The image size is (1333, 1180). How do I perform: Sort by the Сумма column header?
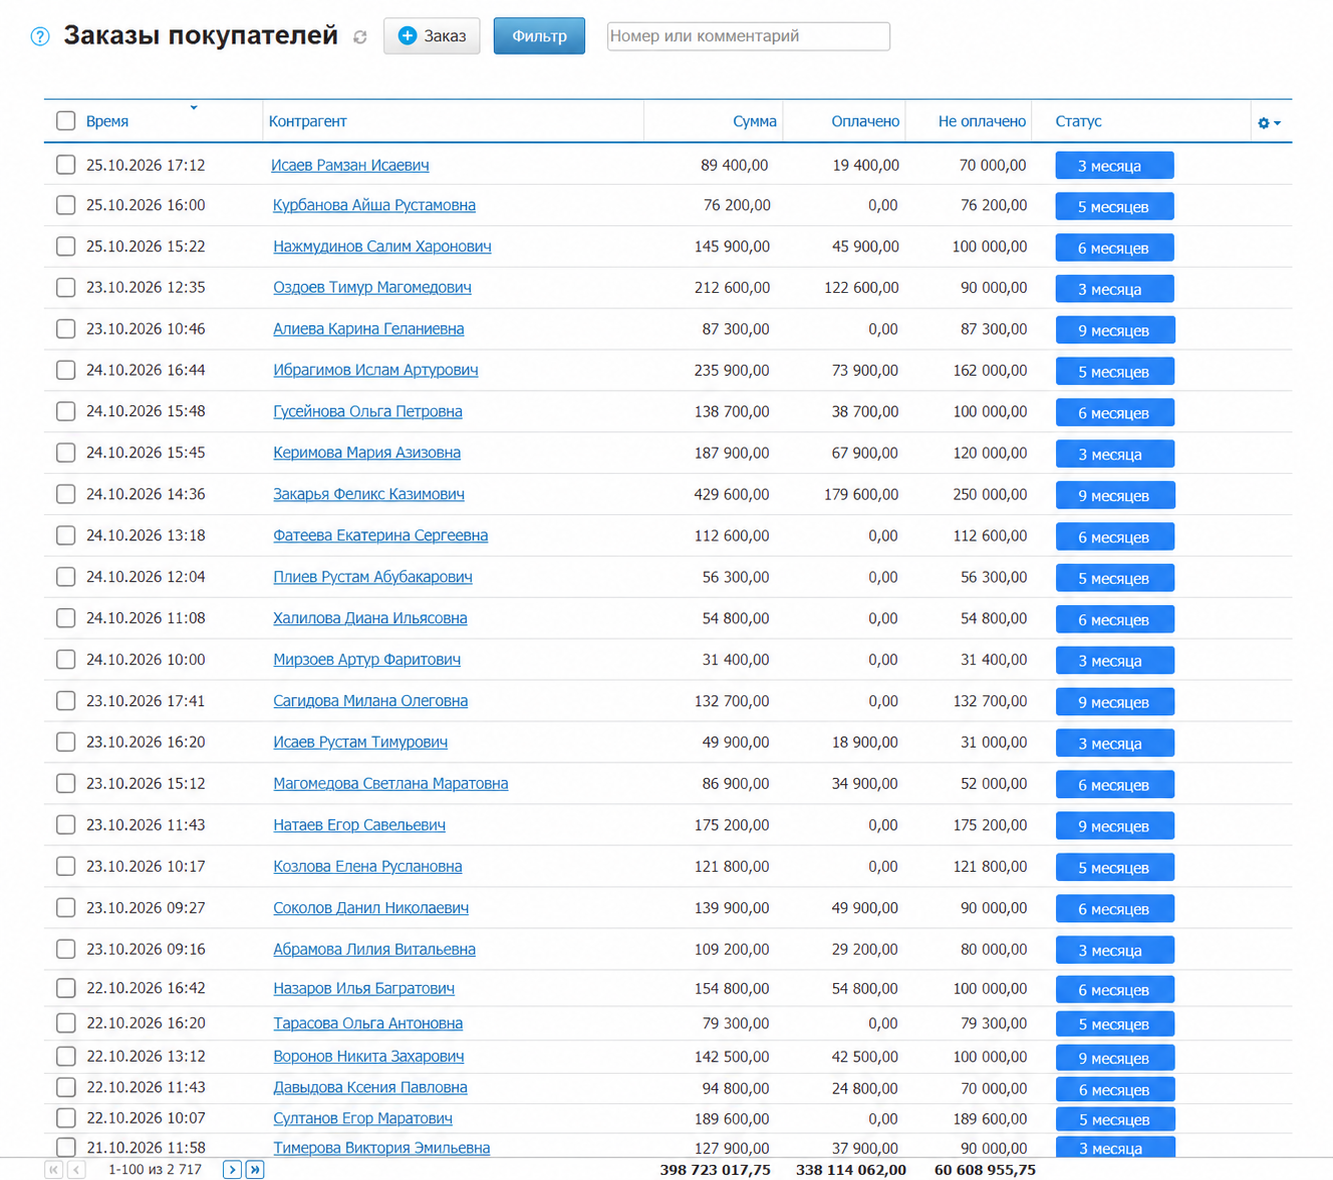coord(754,121)
